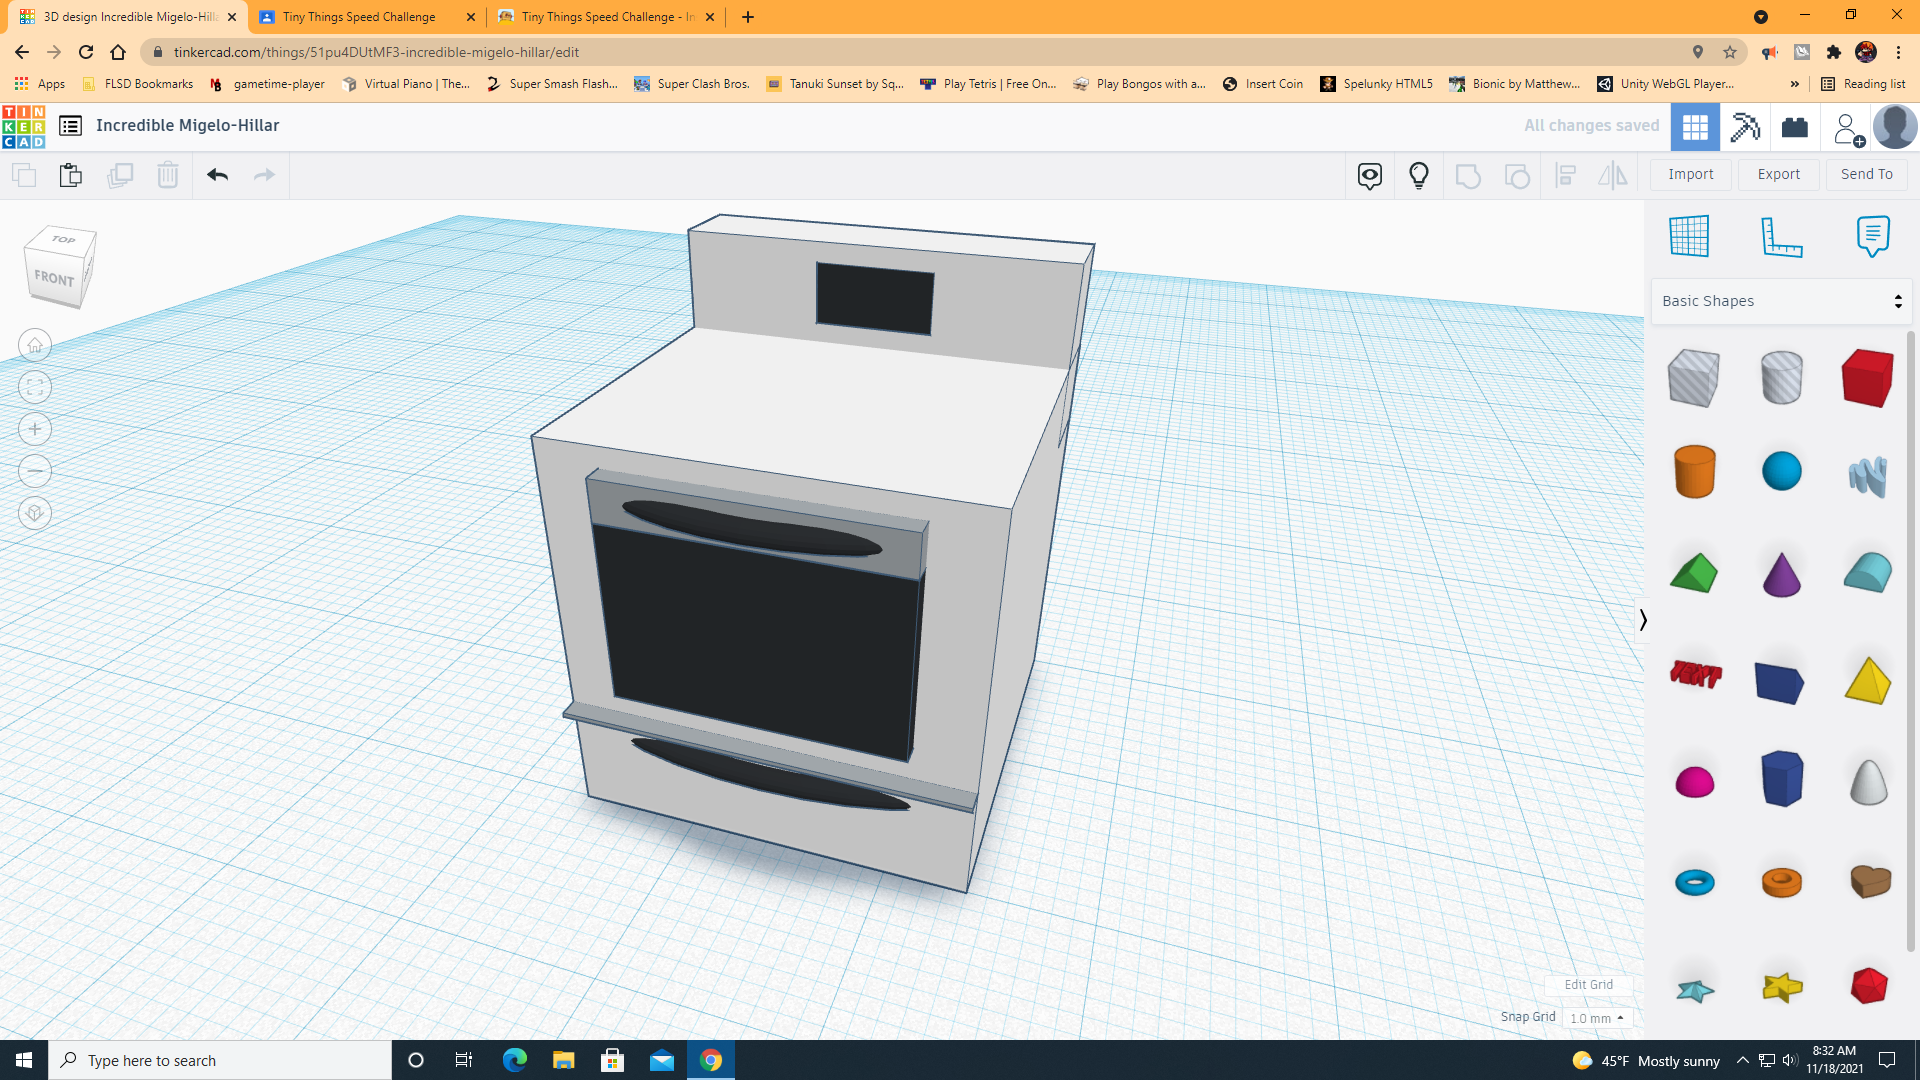This screenshot has width=1920, height=1080.
Task: Click the Send To button
Action: 1866,174
